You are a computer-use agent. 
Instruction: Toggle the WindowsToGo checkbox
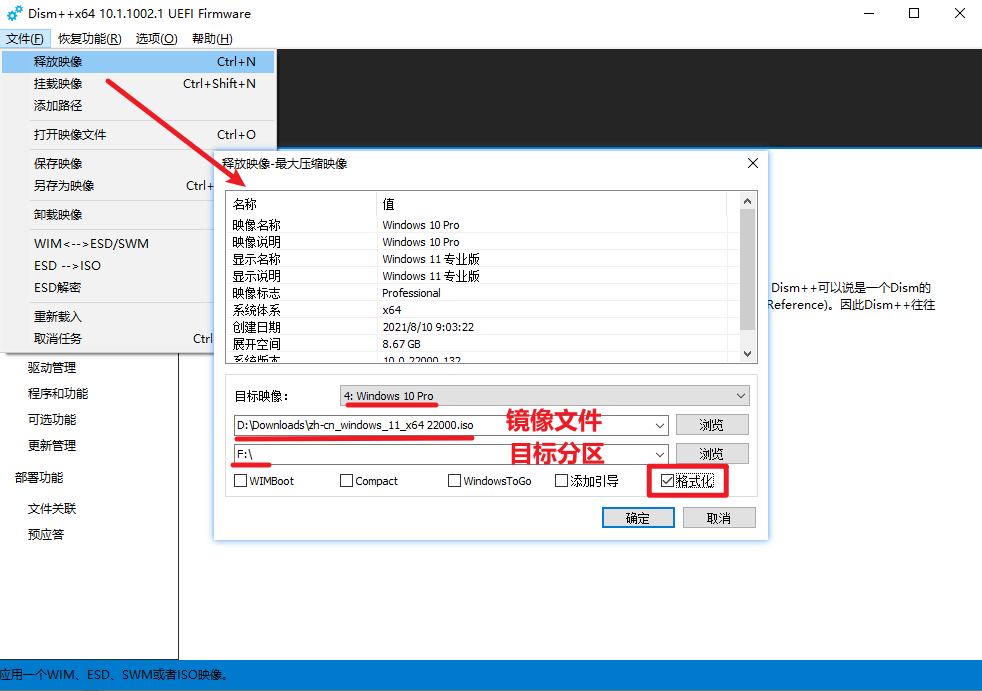(455, 481)
